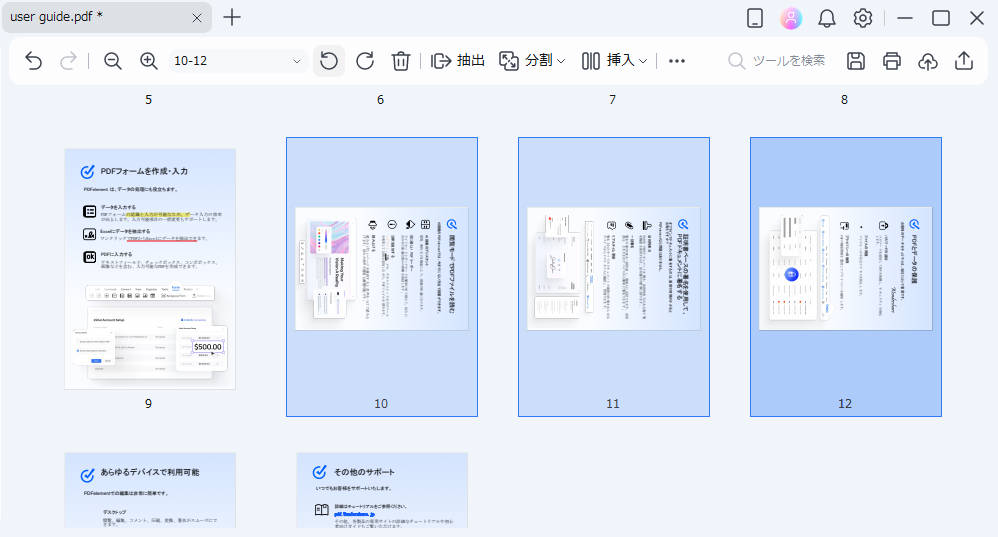Image resolution: width=998 pixels, height=537 pixels.
Task: Upload to cloud with cloud icon
Action: click(928, 61)
